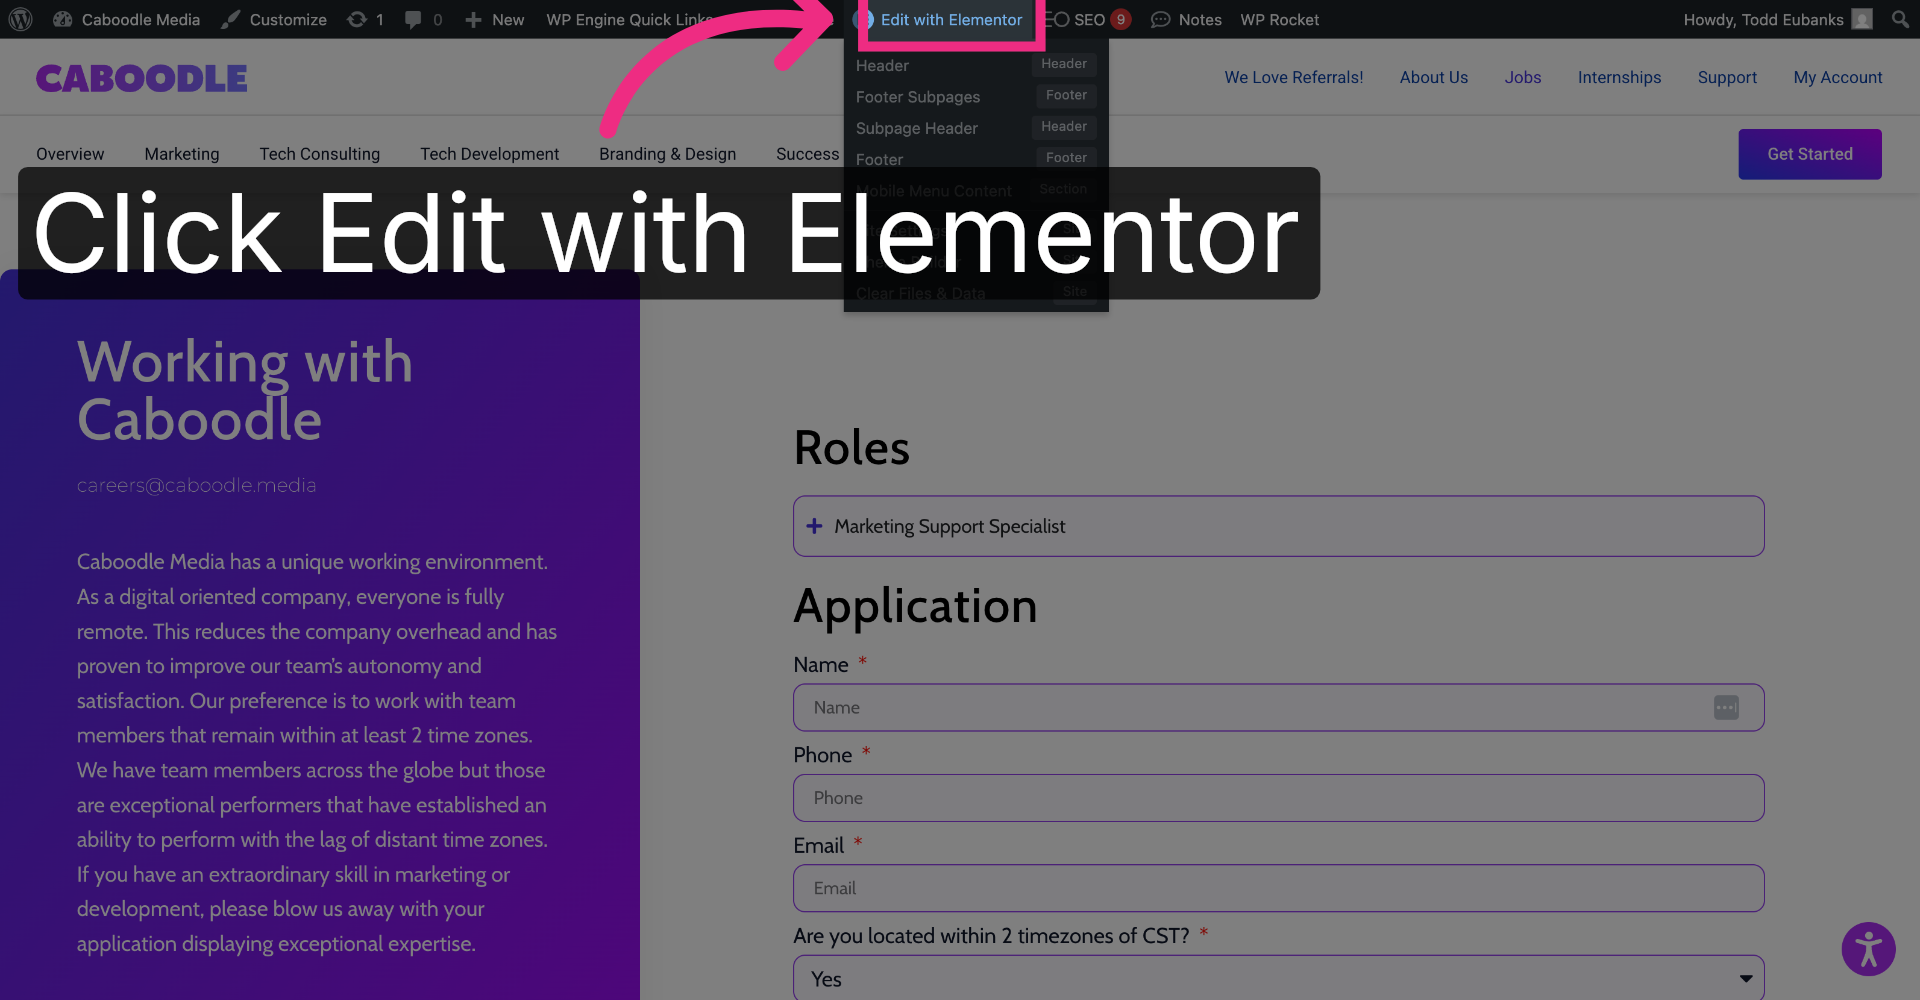The height and width of the screenshot is (1000, 1920).
Task: Open We Love Referrals! link
Action: [1294, 77]
